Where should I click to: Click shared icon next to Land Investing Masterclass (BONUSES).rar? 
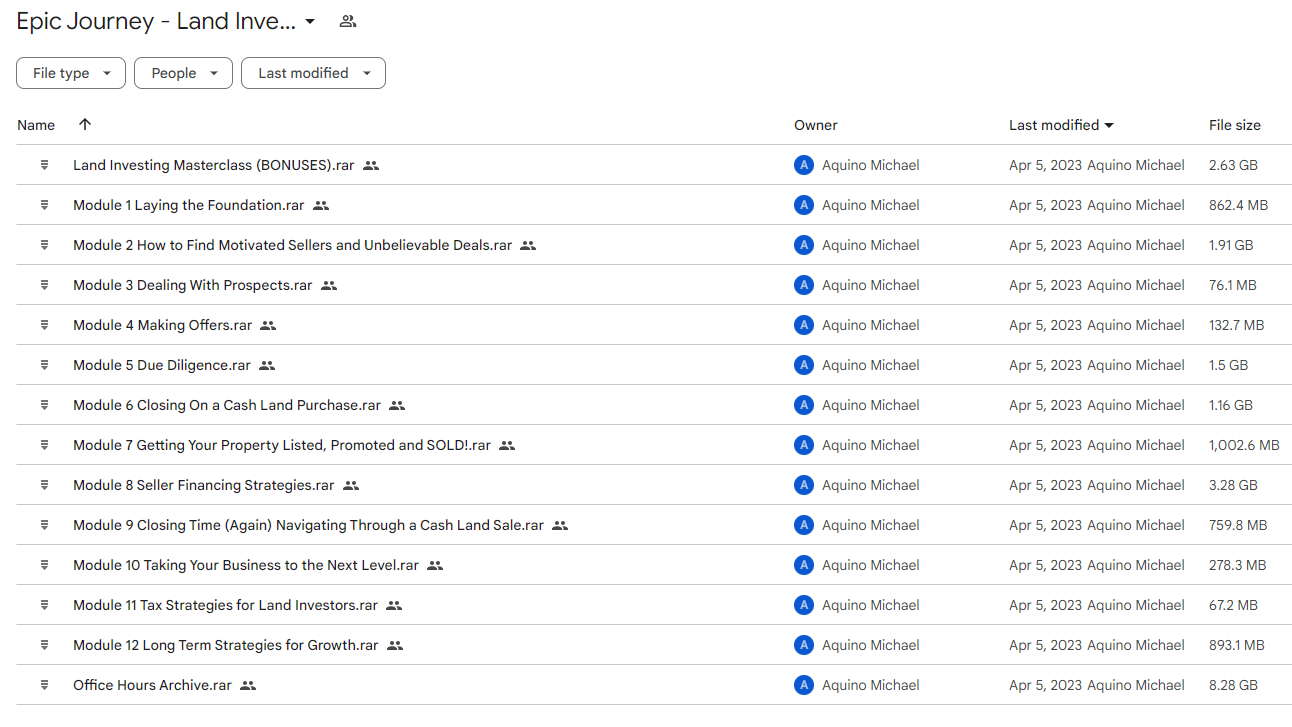pos(371,165)
